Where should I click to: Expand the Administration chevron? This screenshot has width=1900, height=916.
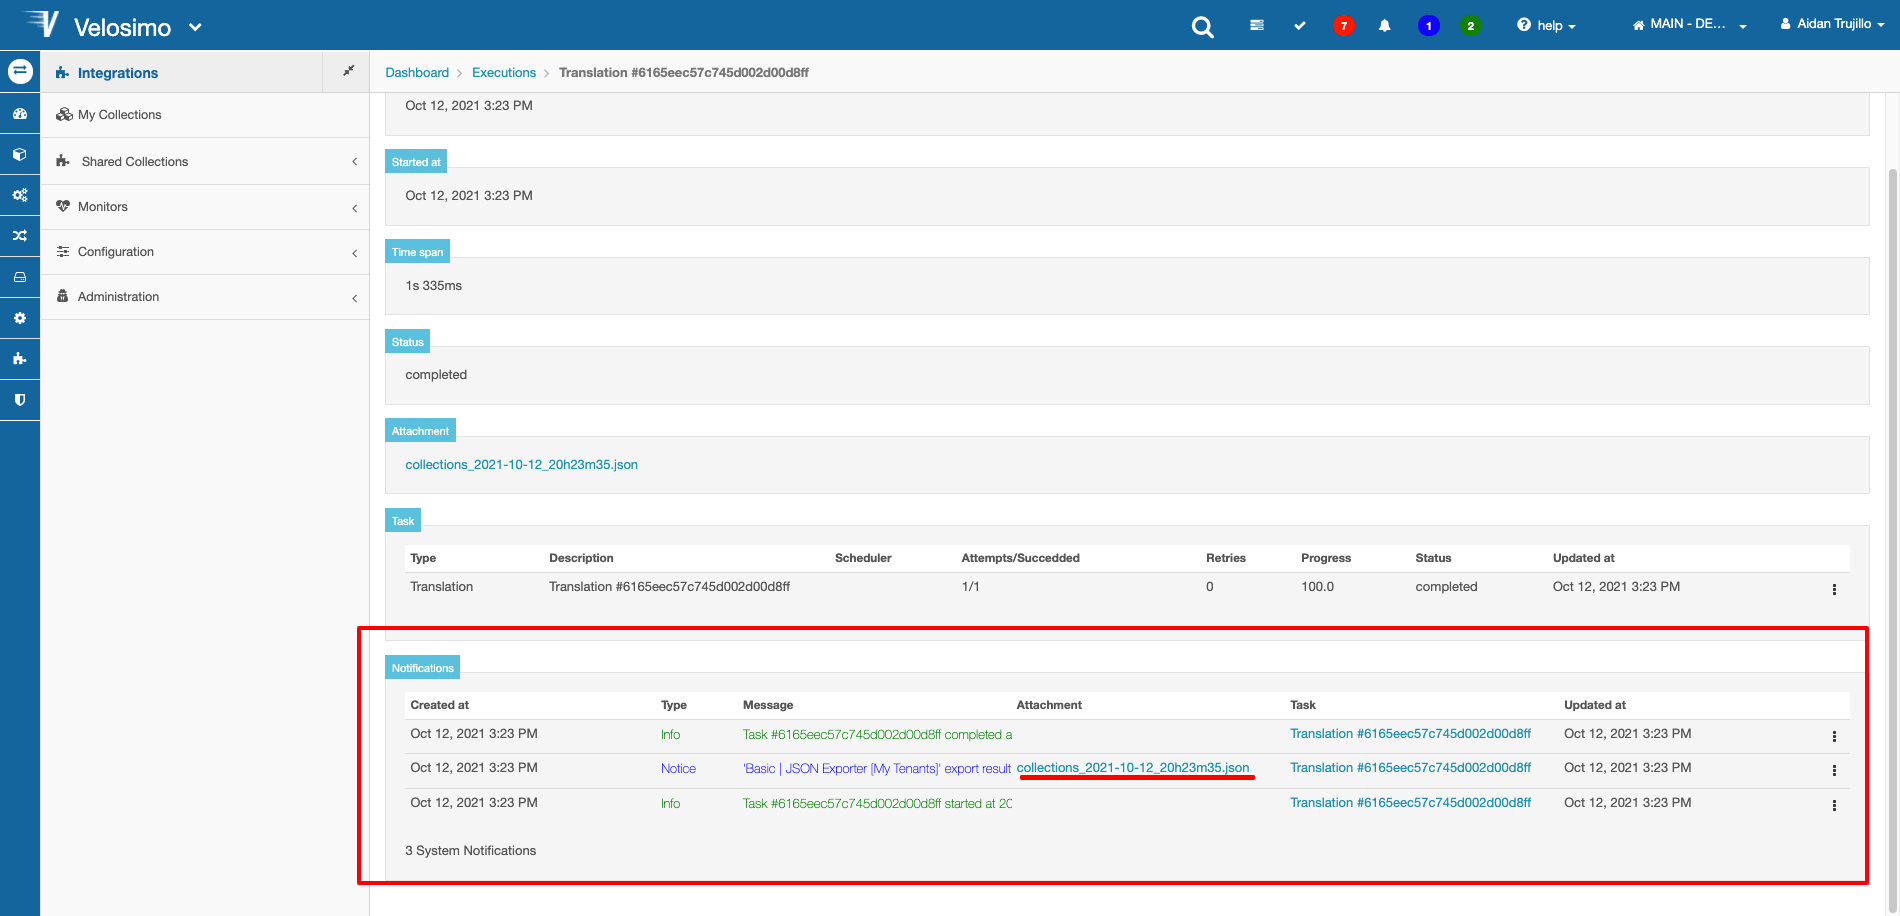(354, 298)
